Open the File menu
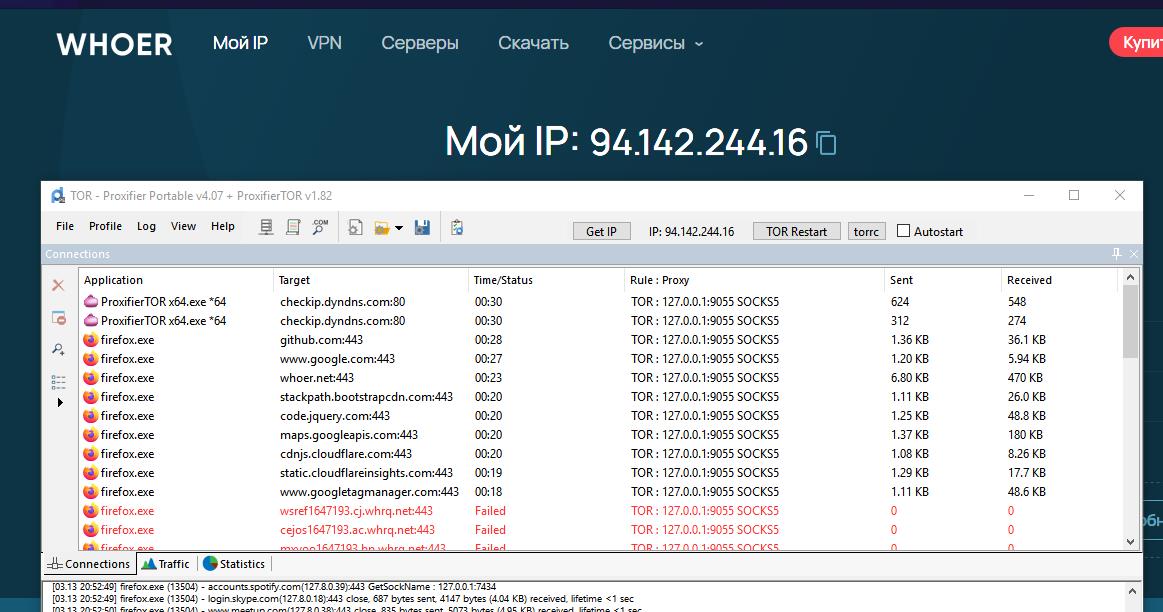 pos(65,226)
